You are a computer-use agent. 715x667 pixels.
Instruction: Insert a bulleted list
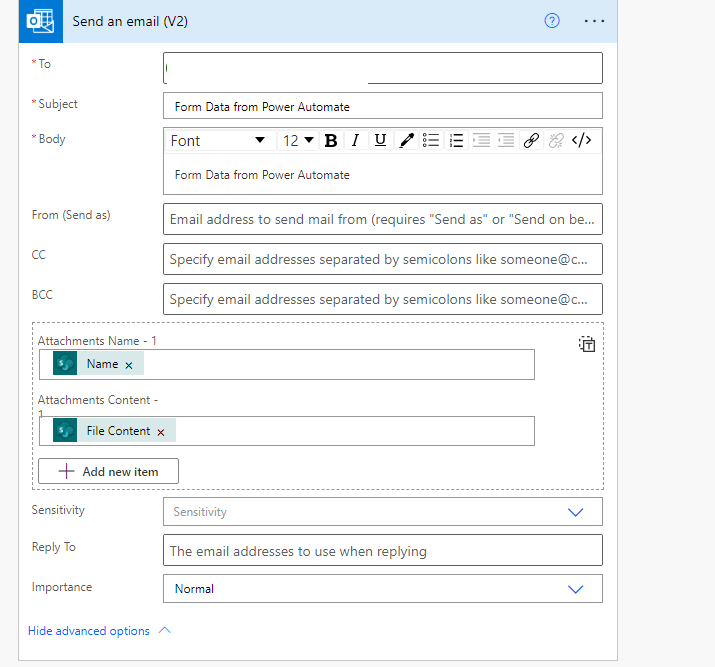pyautogui.click(x=431, y=141)
